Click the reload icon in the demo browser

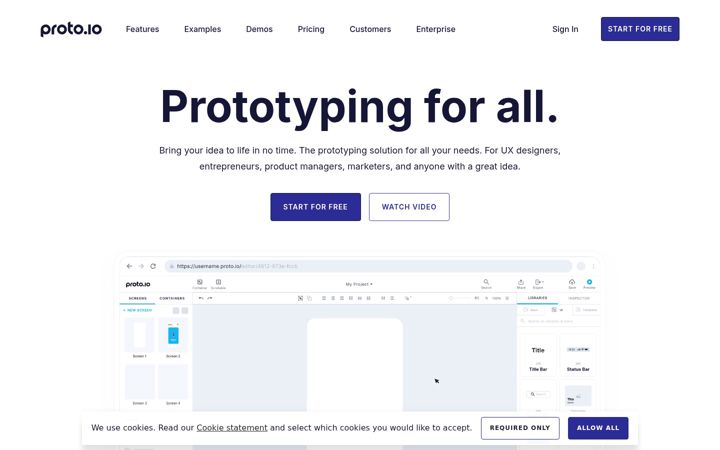point(153,266)
